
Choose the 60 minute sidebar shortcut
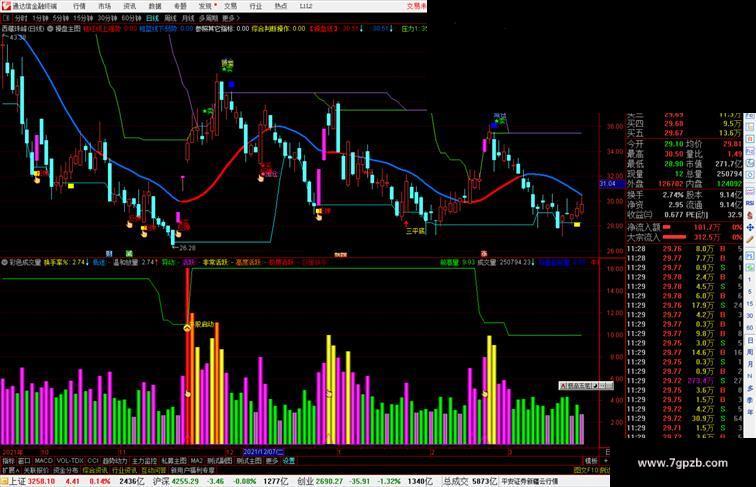pyautogui.click(x=750, y=327)
